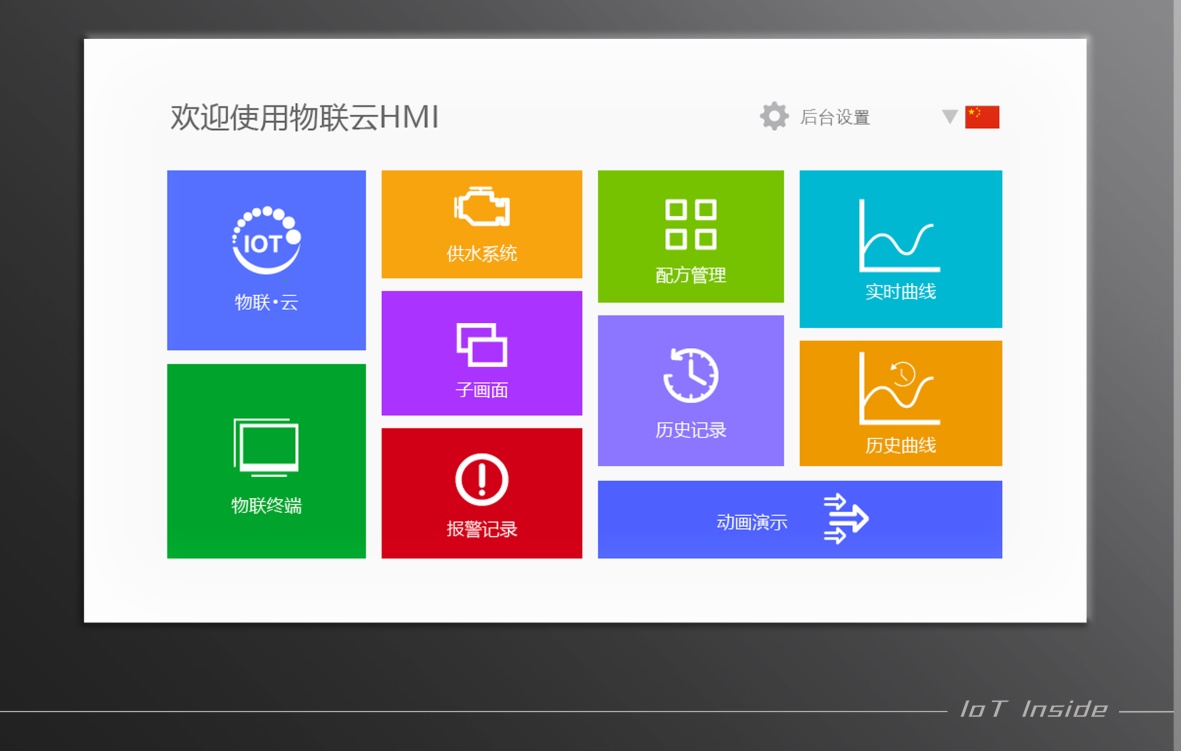Select the 物联终端 tile label
The width and height of the screenshot is (1181, 751).
[x=266, y=506]
